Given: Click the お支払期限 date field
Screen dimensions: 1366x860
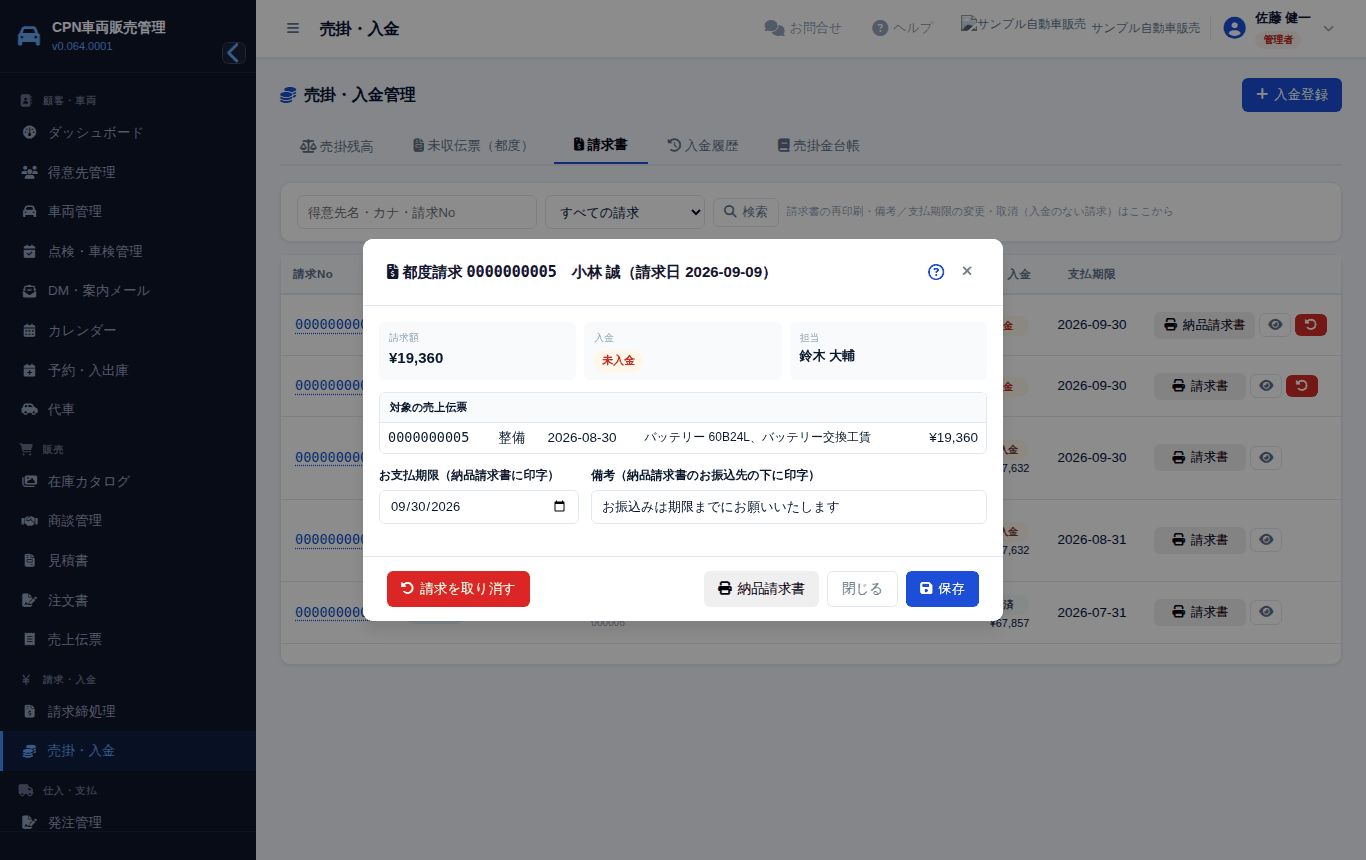Looking at the screenshot, I should pos(479,506).
